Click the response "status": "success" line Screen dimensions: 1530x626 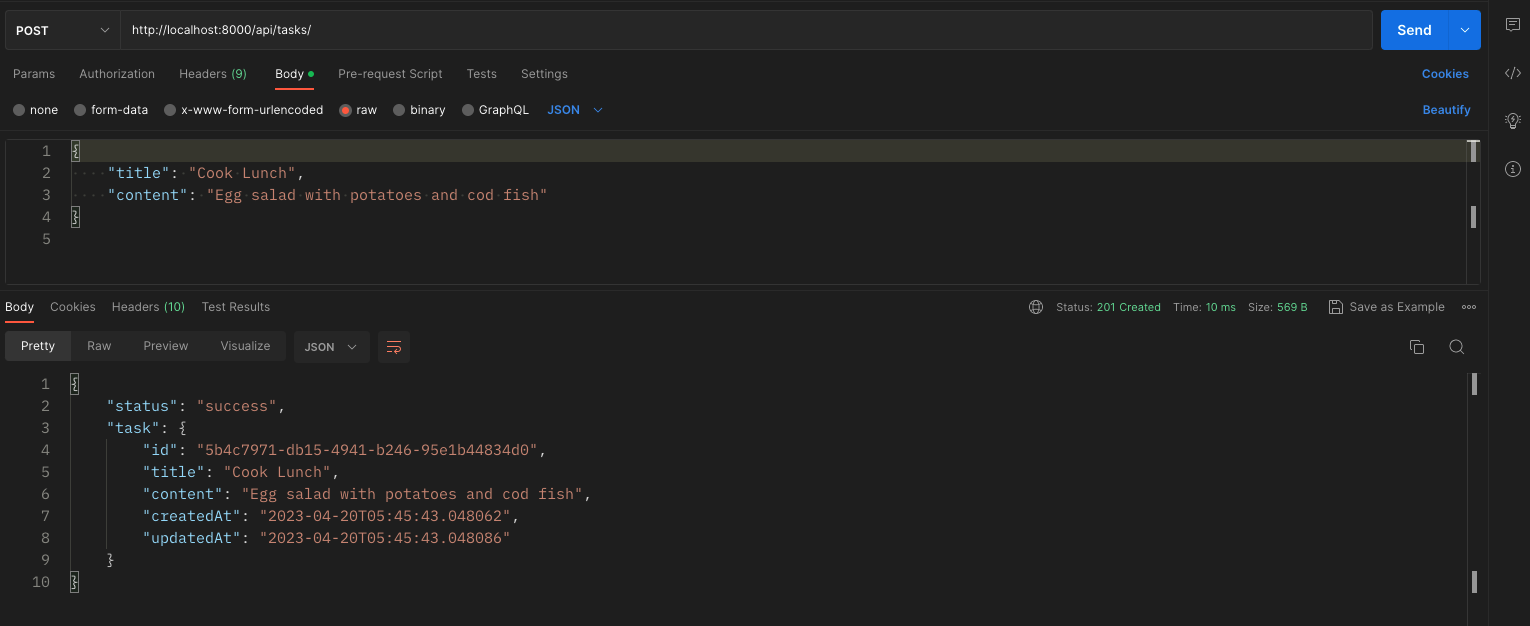[196, 406]
